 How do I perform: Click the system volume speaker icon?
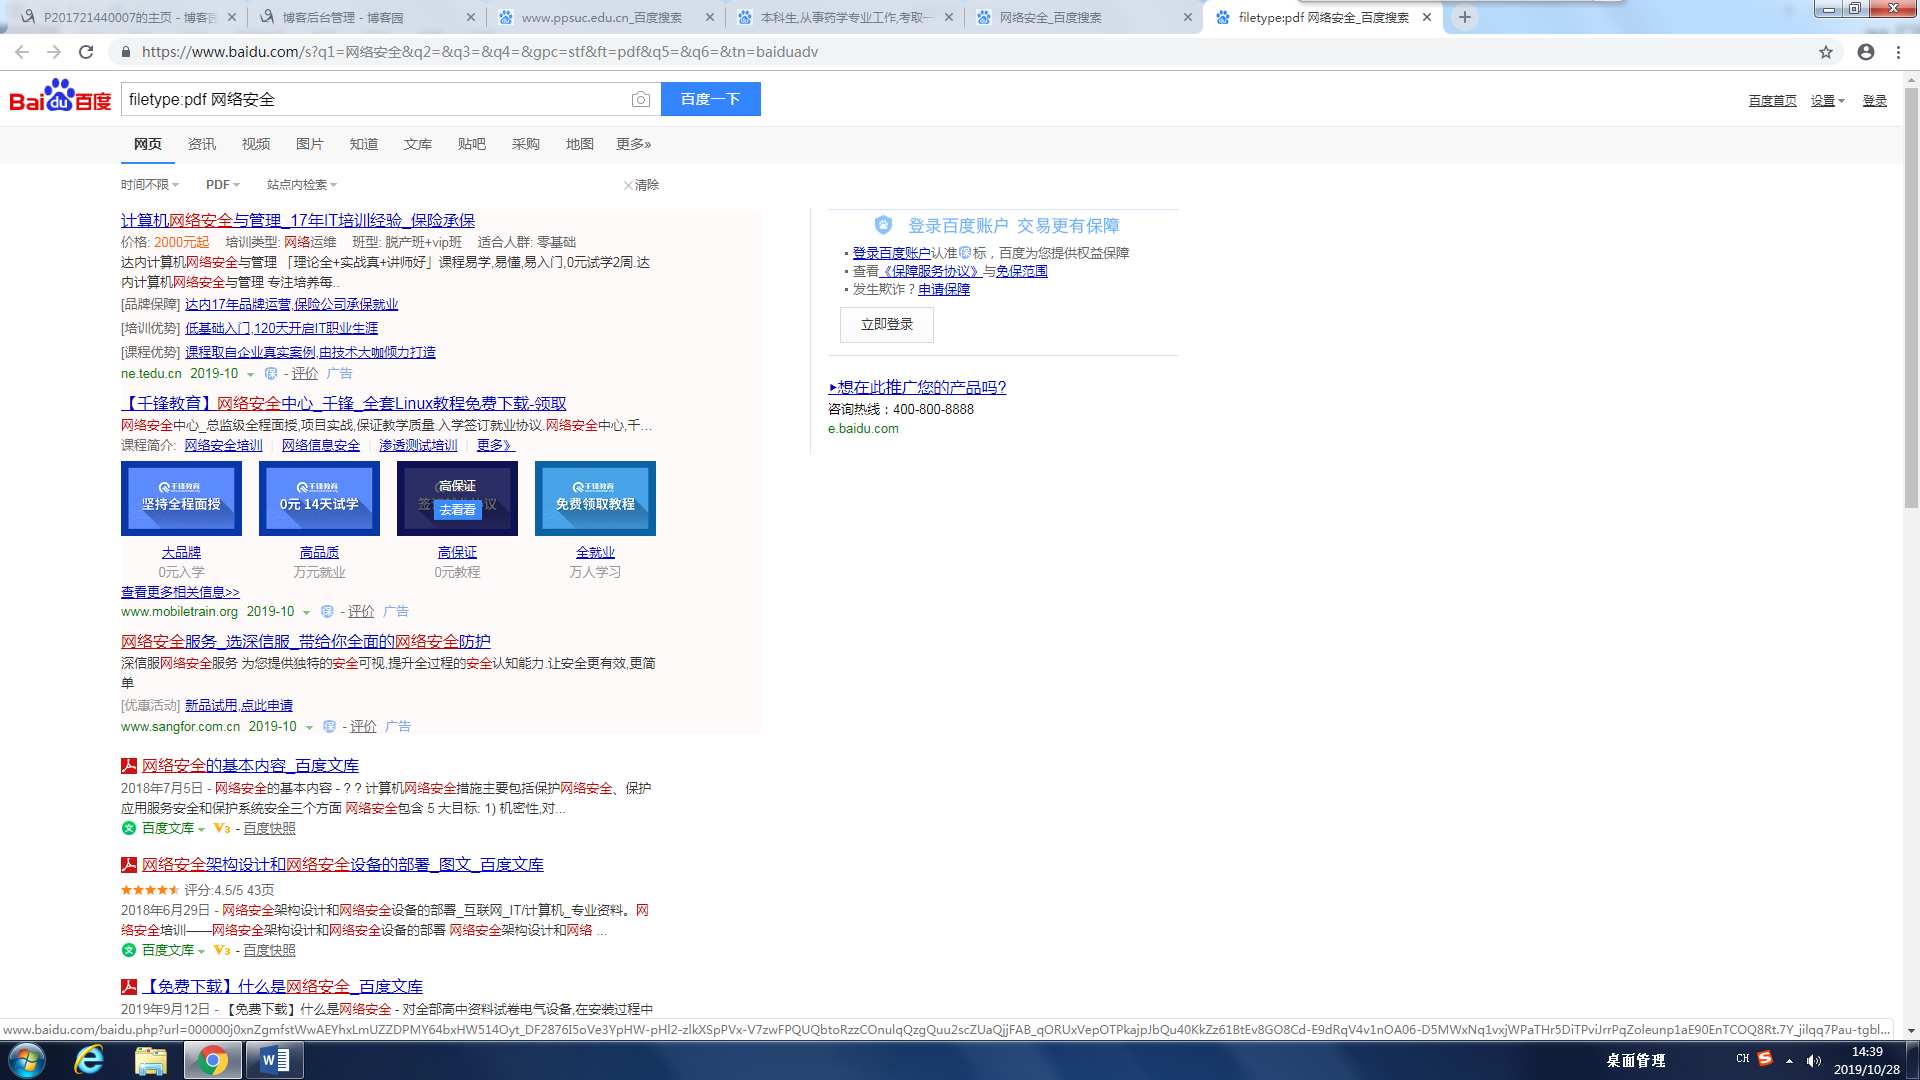pyautogui.click(x=1814, y=1061)
